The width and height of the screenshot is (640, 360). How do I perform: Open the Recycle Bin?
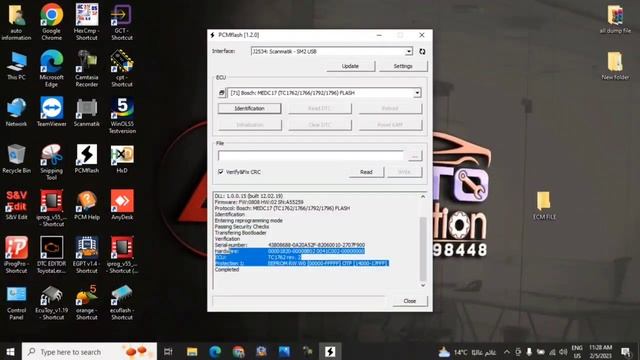pyautogui.click(x=16, y=159)
